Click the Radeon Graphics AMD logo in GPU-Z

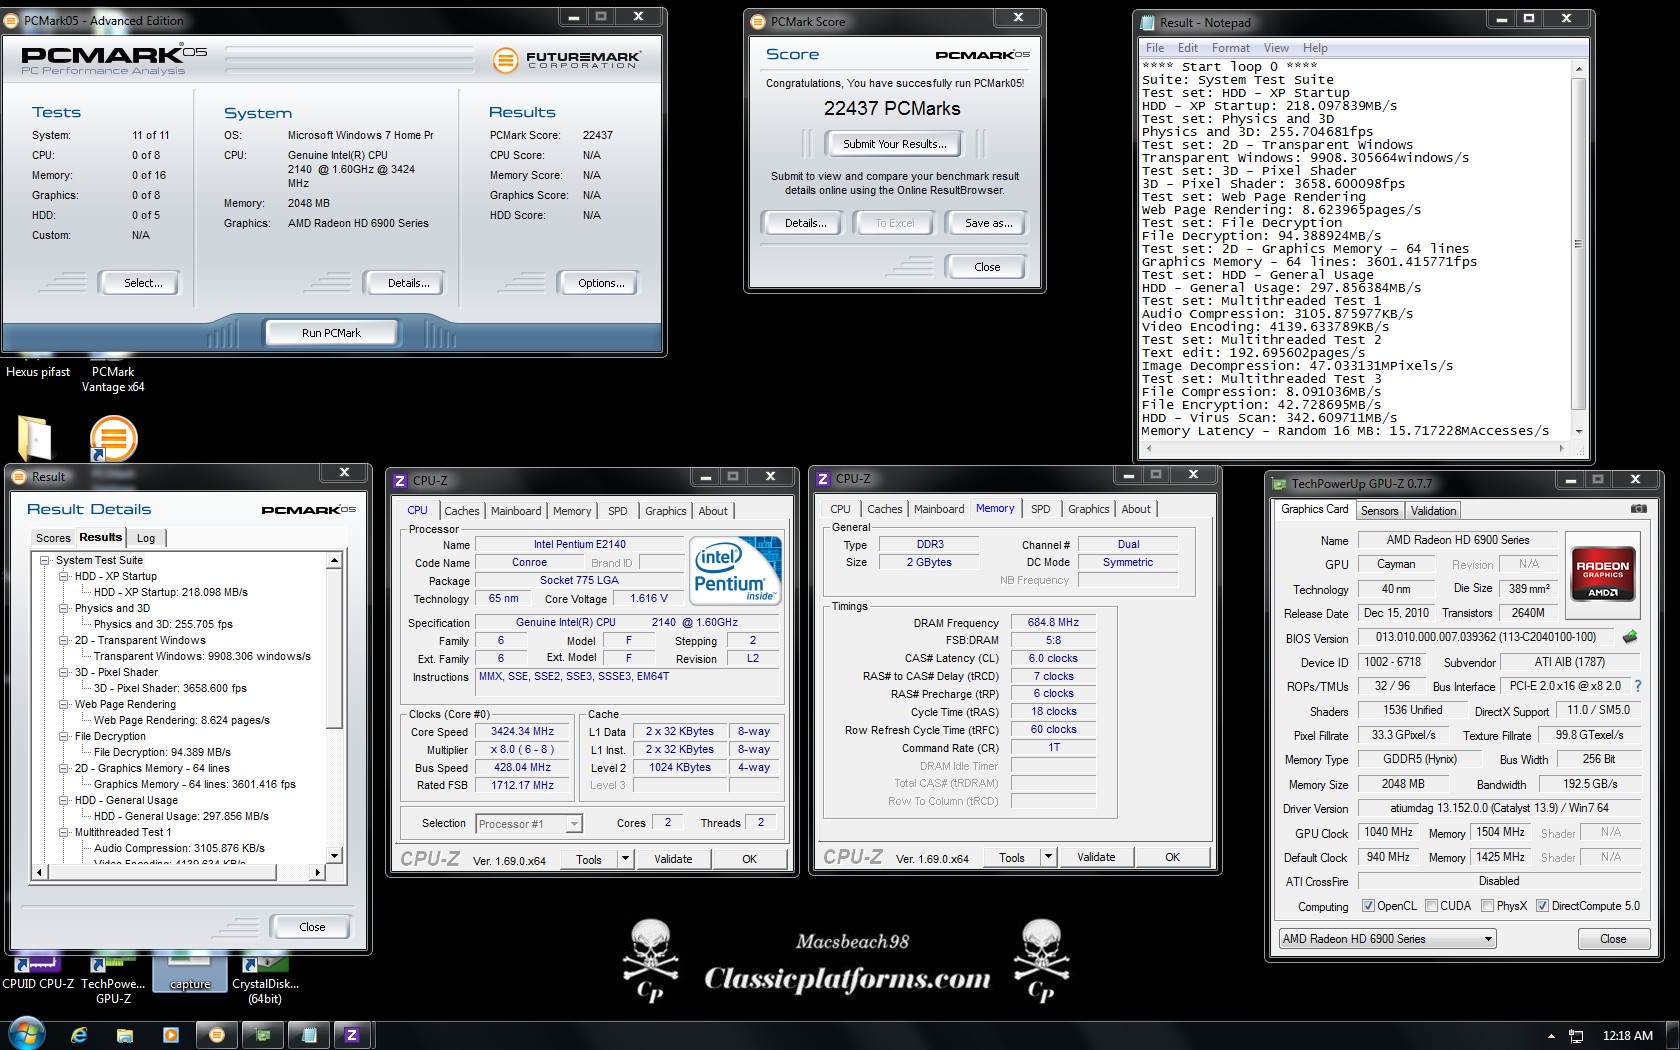tap(1603, 574)
